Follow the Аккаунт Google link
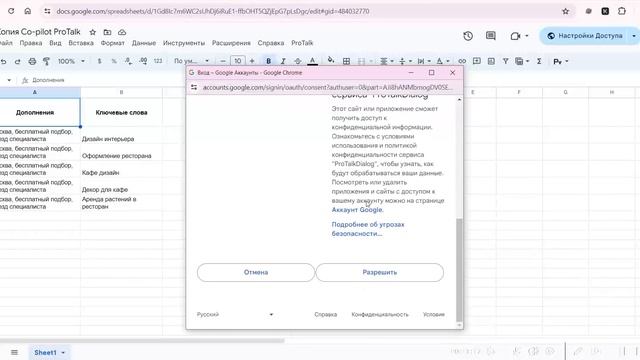This screenshot has height=360, width=640. (x=357, y=210)
